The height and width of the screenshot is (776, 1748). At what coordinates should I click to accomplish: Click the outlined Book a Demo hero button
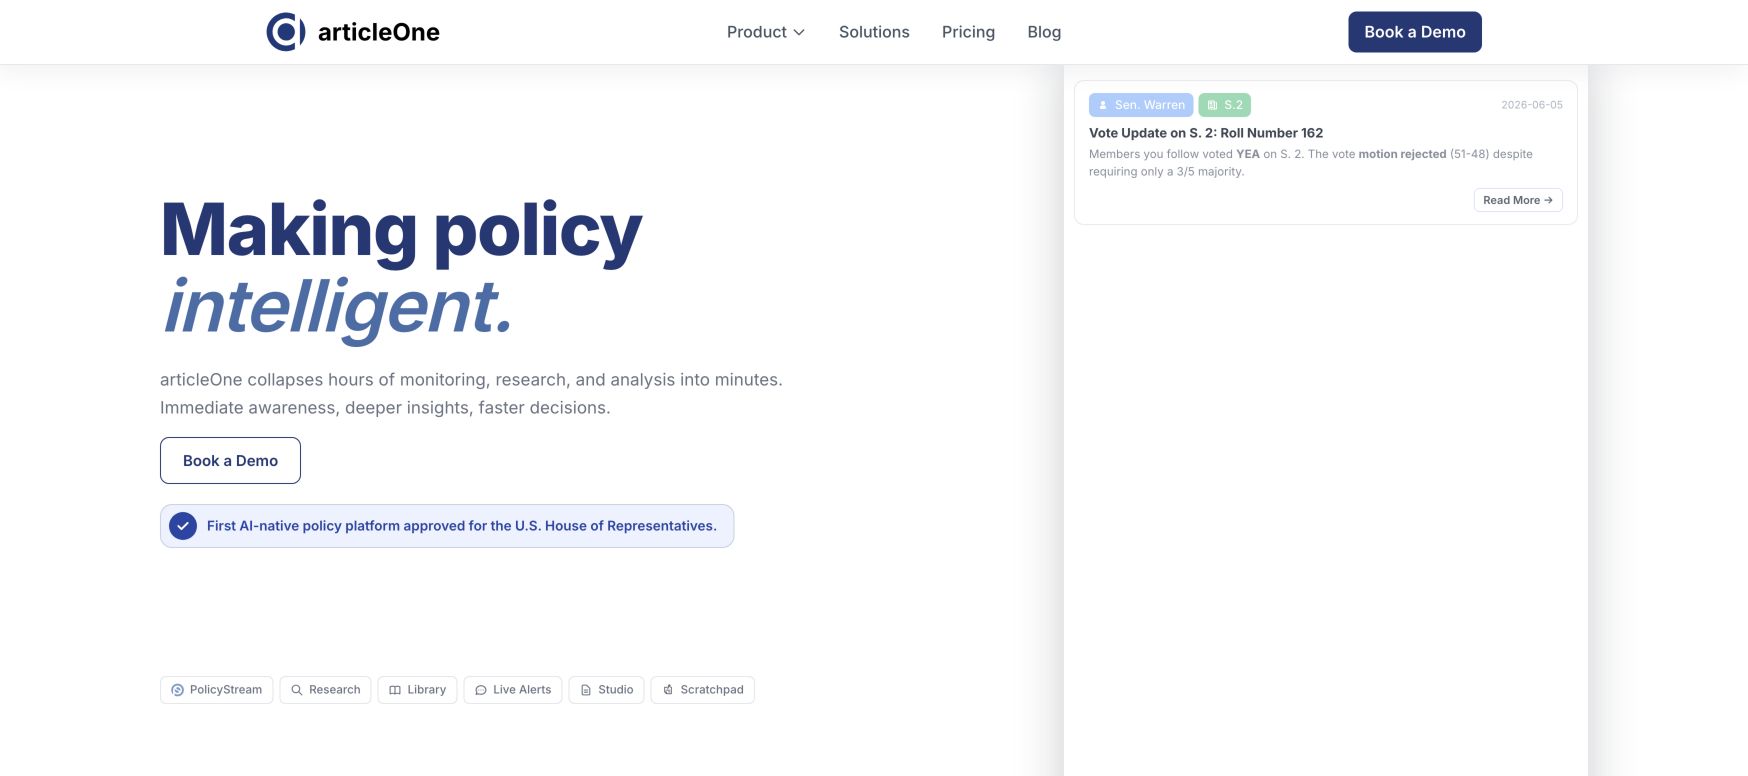coord(230,460)
